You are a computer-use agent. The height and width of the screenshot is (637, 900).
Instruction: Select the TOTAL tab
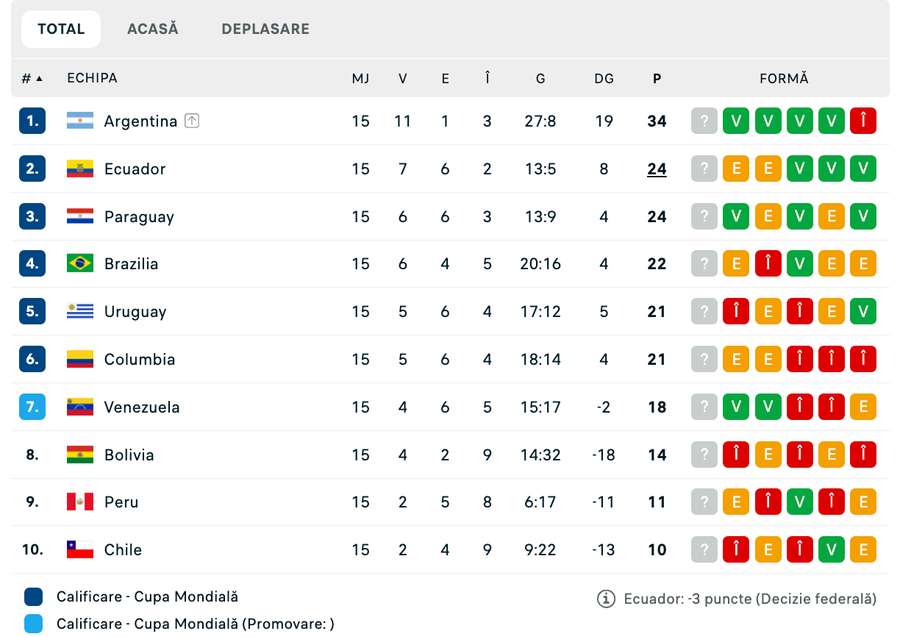coord(61,29)
